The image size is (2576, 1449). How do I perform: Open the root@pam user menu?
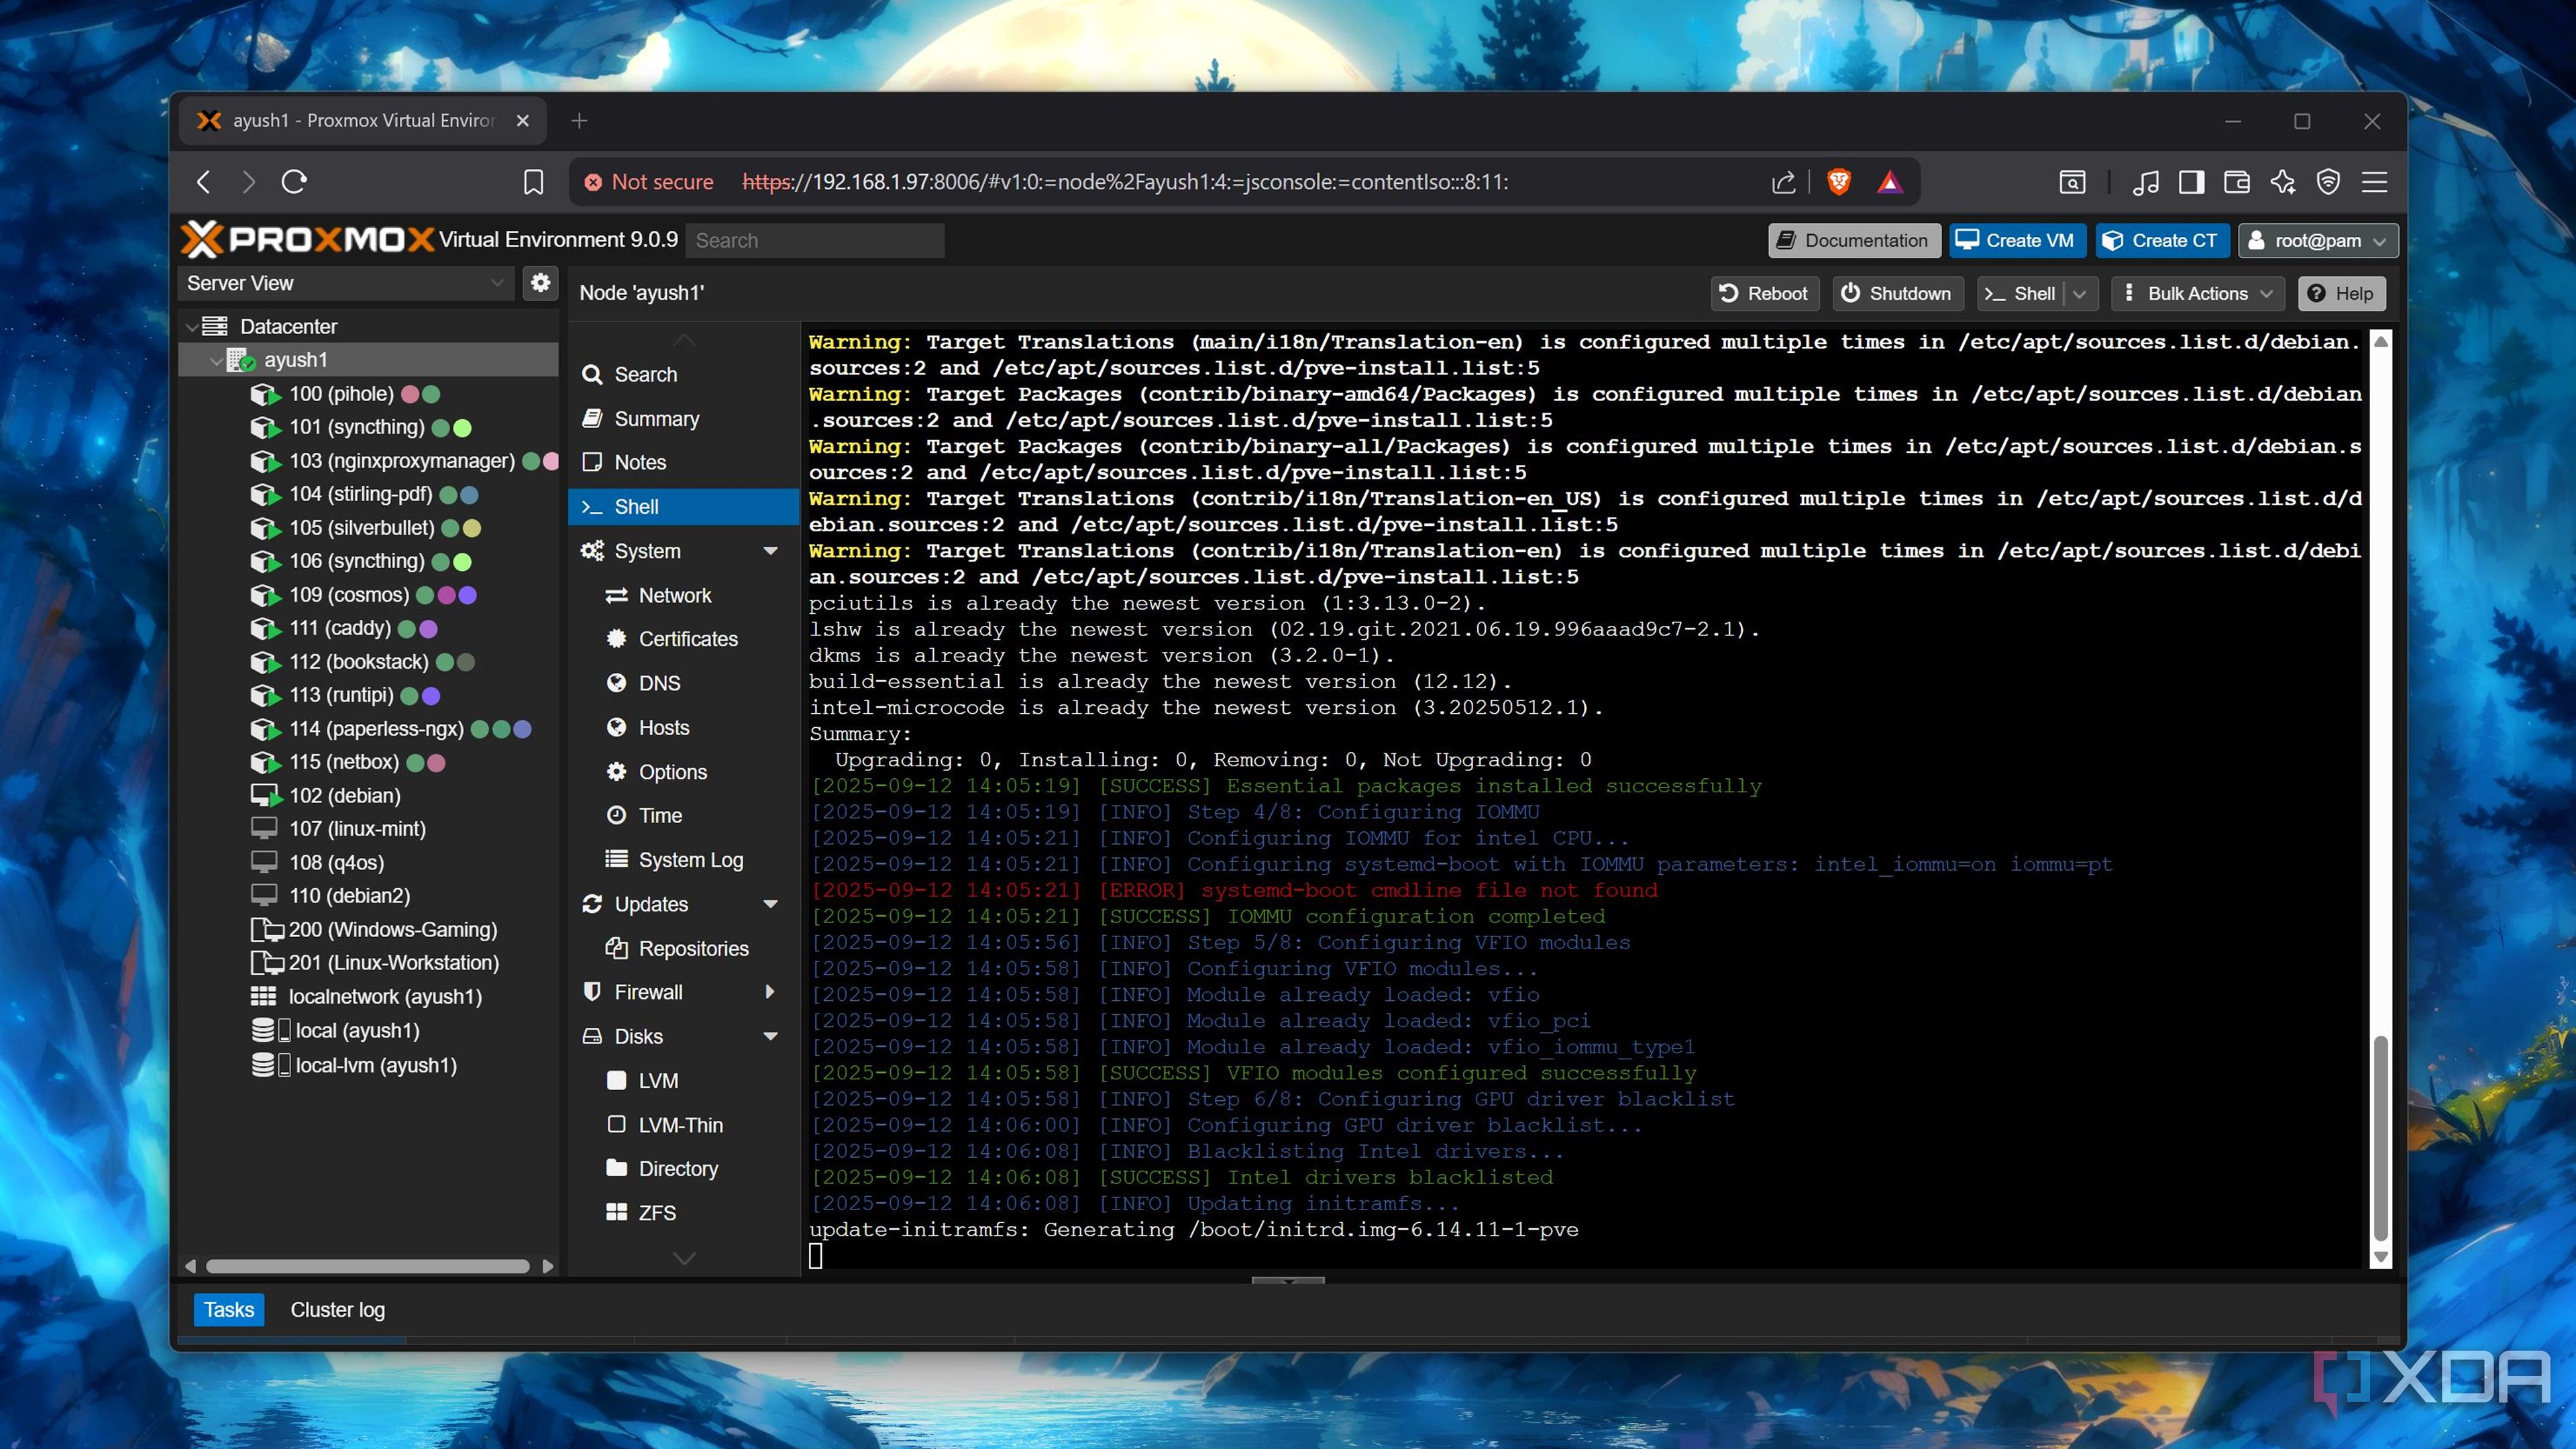point(2317,241)
